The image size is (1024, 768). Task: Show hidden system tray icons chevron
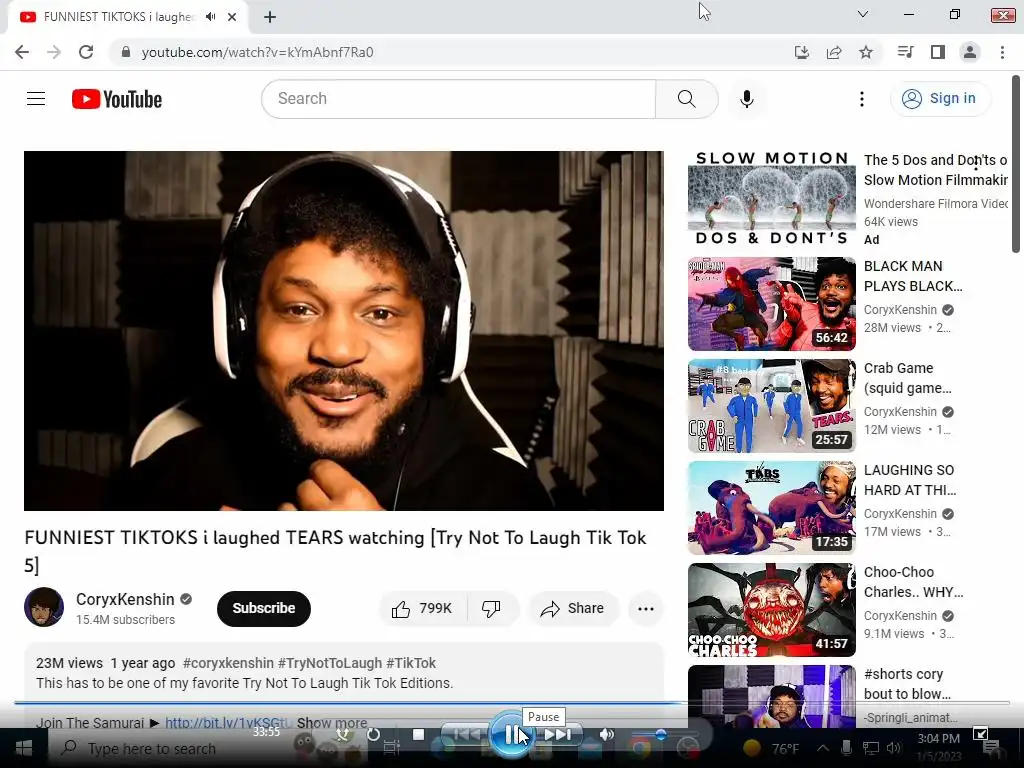pos(823,748)
